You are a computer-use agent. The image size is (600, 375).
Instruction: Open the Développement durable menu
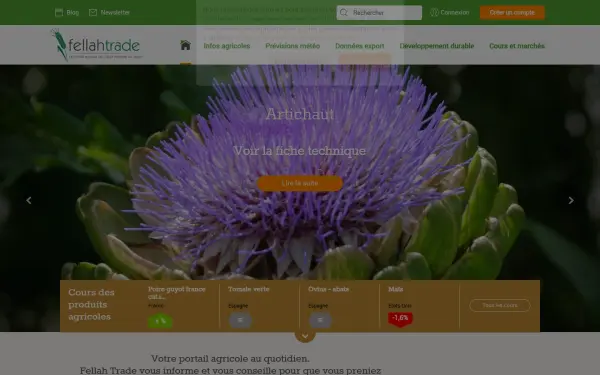(437, 46)
